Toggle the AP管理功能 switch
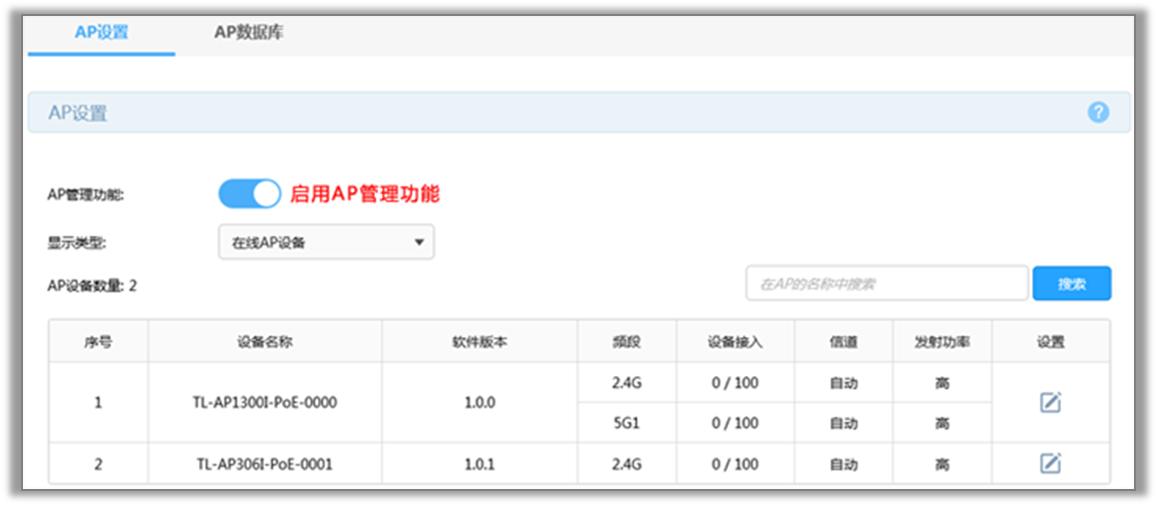The height and width of the screenshot is (505, 1157). point(249,194)
